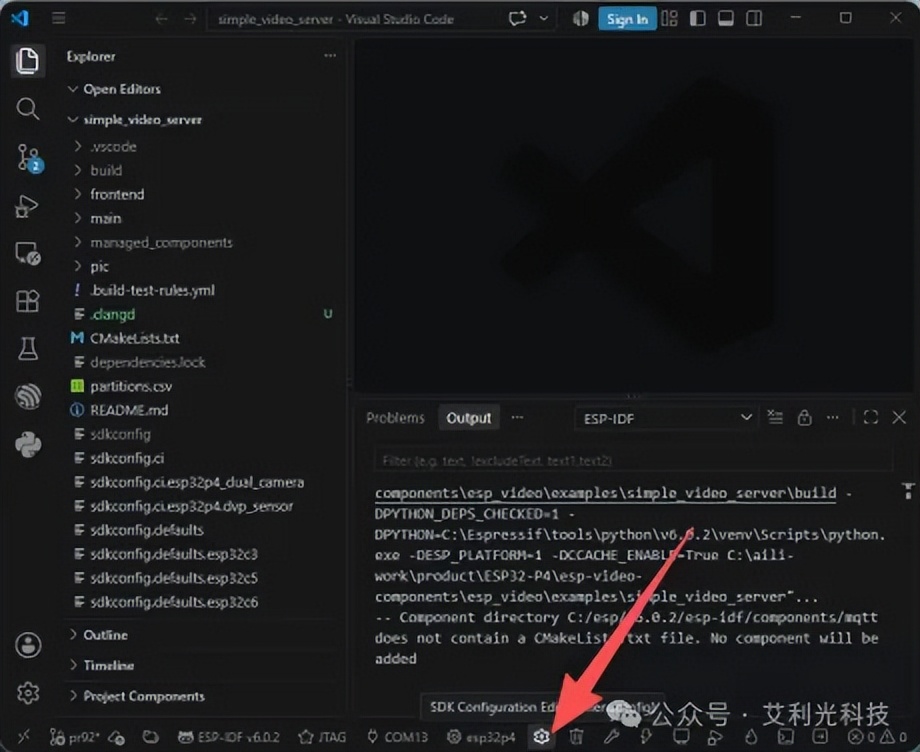Focus the Output filter input field
This screenshot has width=920, height=752.
click(634, 460)
